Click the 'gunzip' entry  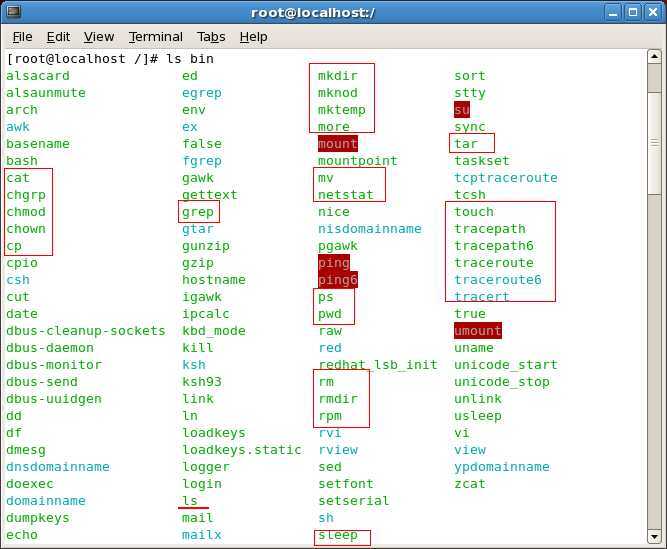tap(206, 246)
